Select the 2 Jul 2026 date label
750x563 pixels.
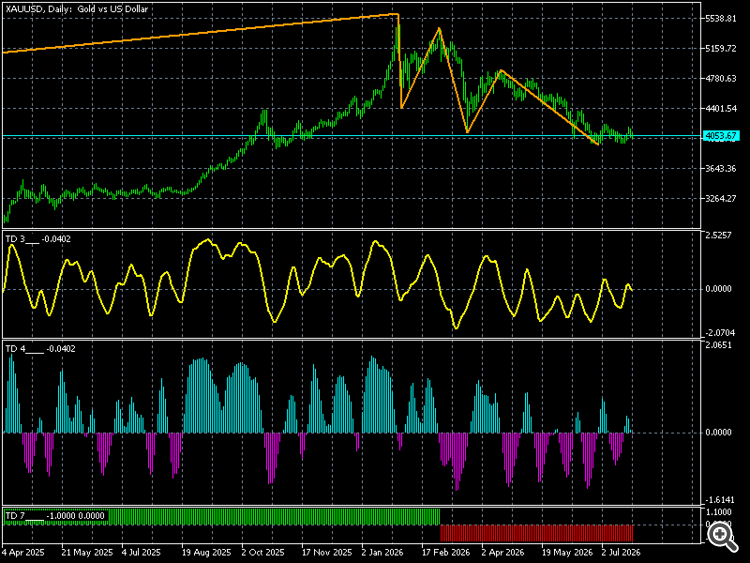tap(621, 552)
